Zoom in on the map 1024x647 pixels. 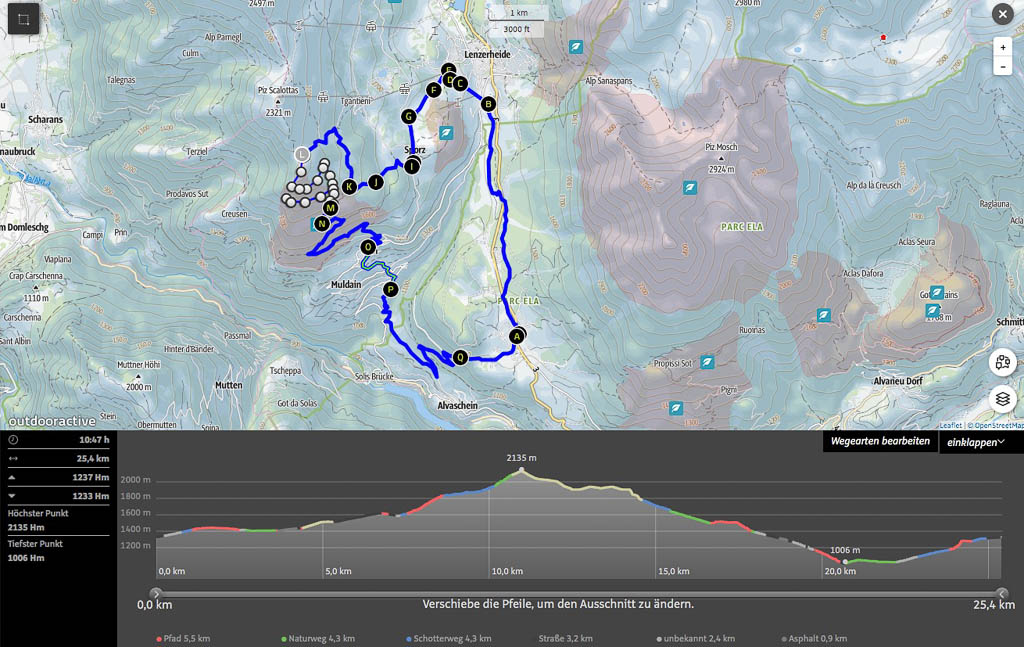(x=1002, y=47)
